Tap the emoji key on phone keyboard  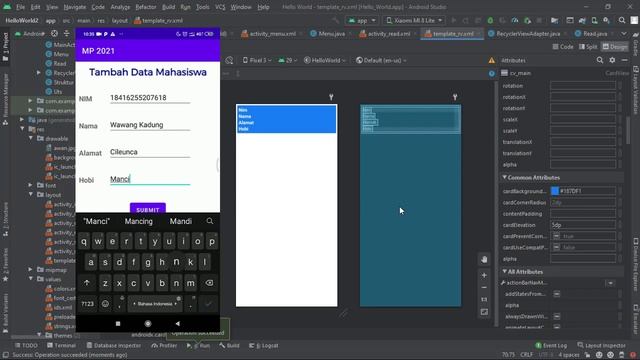point(105,304)
